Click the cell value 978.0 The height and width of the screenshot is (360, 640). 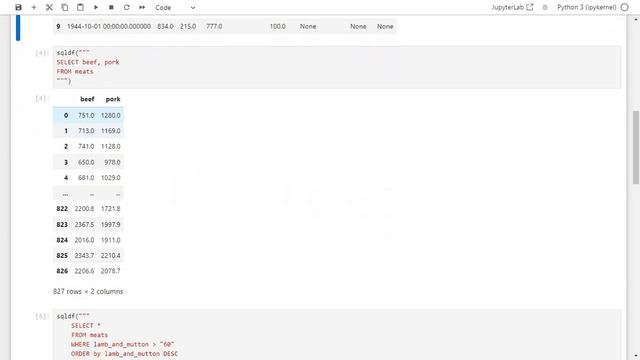point(112,162)
